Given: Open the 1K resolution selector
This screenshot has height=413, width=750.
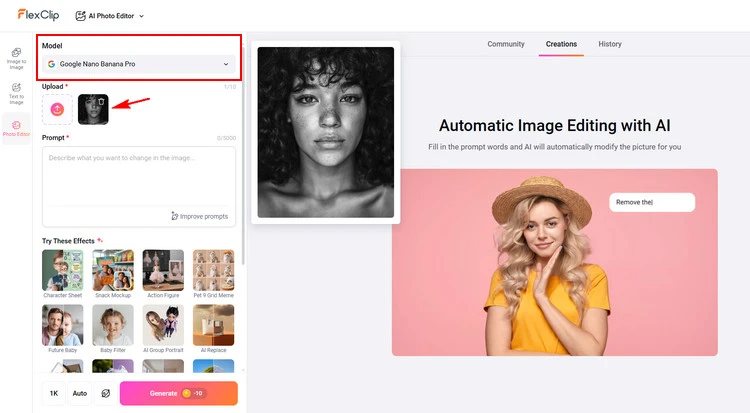Looking at the screenshot, I should pyautogui.click(x=54, y=393).
